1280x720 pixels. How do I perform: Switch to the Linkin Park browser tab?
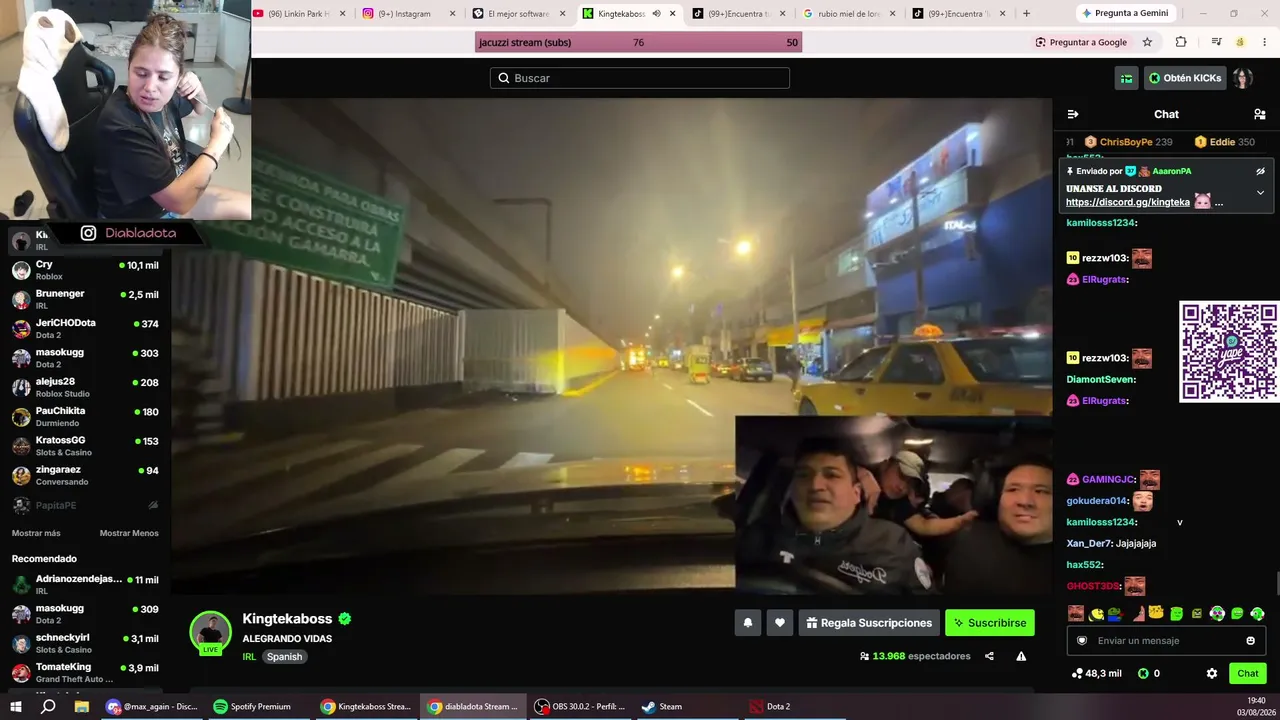pyautogui.click(x=300, y=14)
